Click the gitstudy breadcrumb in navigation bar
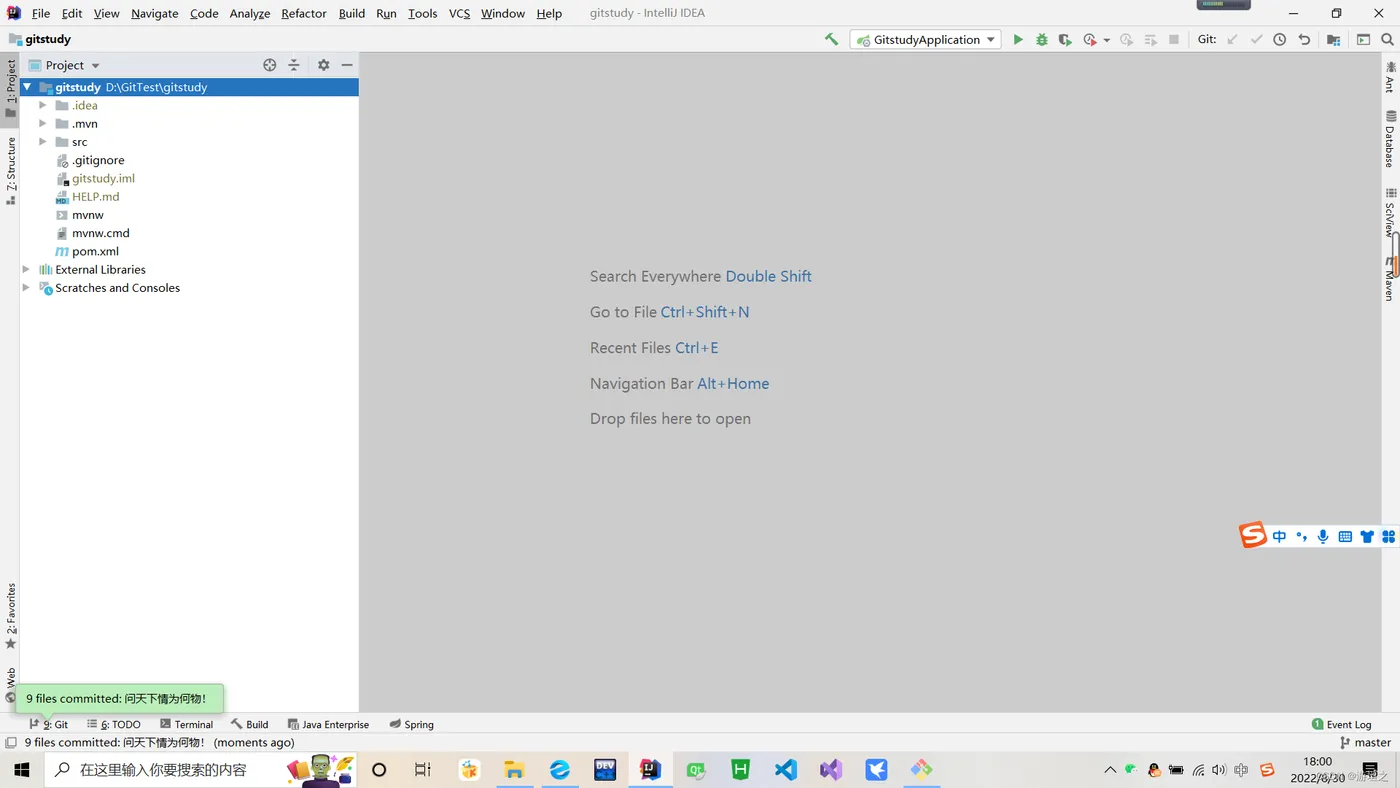The height and width of the screenshot is (788, 1400). [x=39, y=39]
